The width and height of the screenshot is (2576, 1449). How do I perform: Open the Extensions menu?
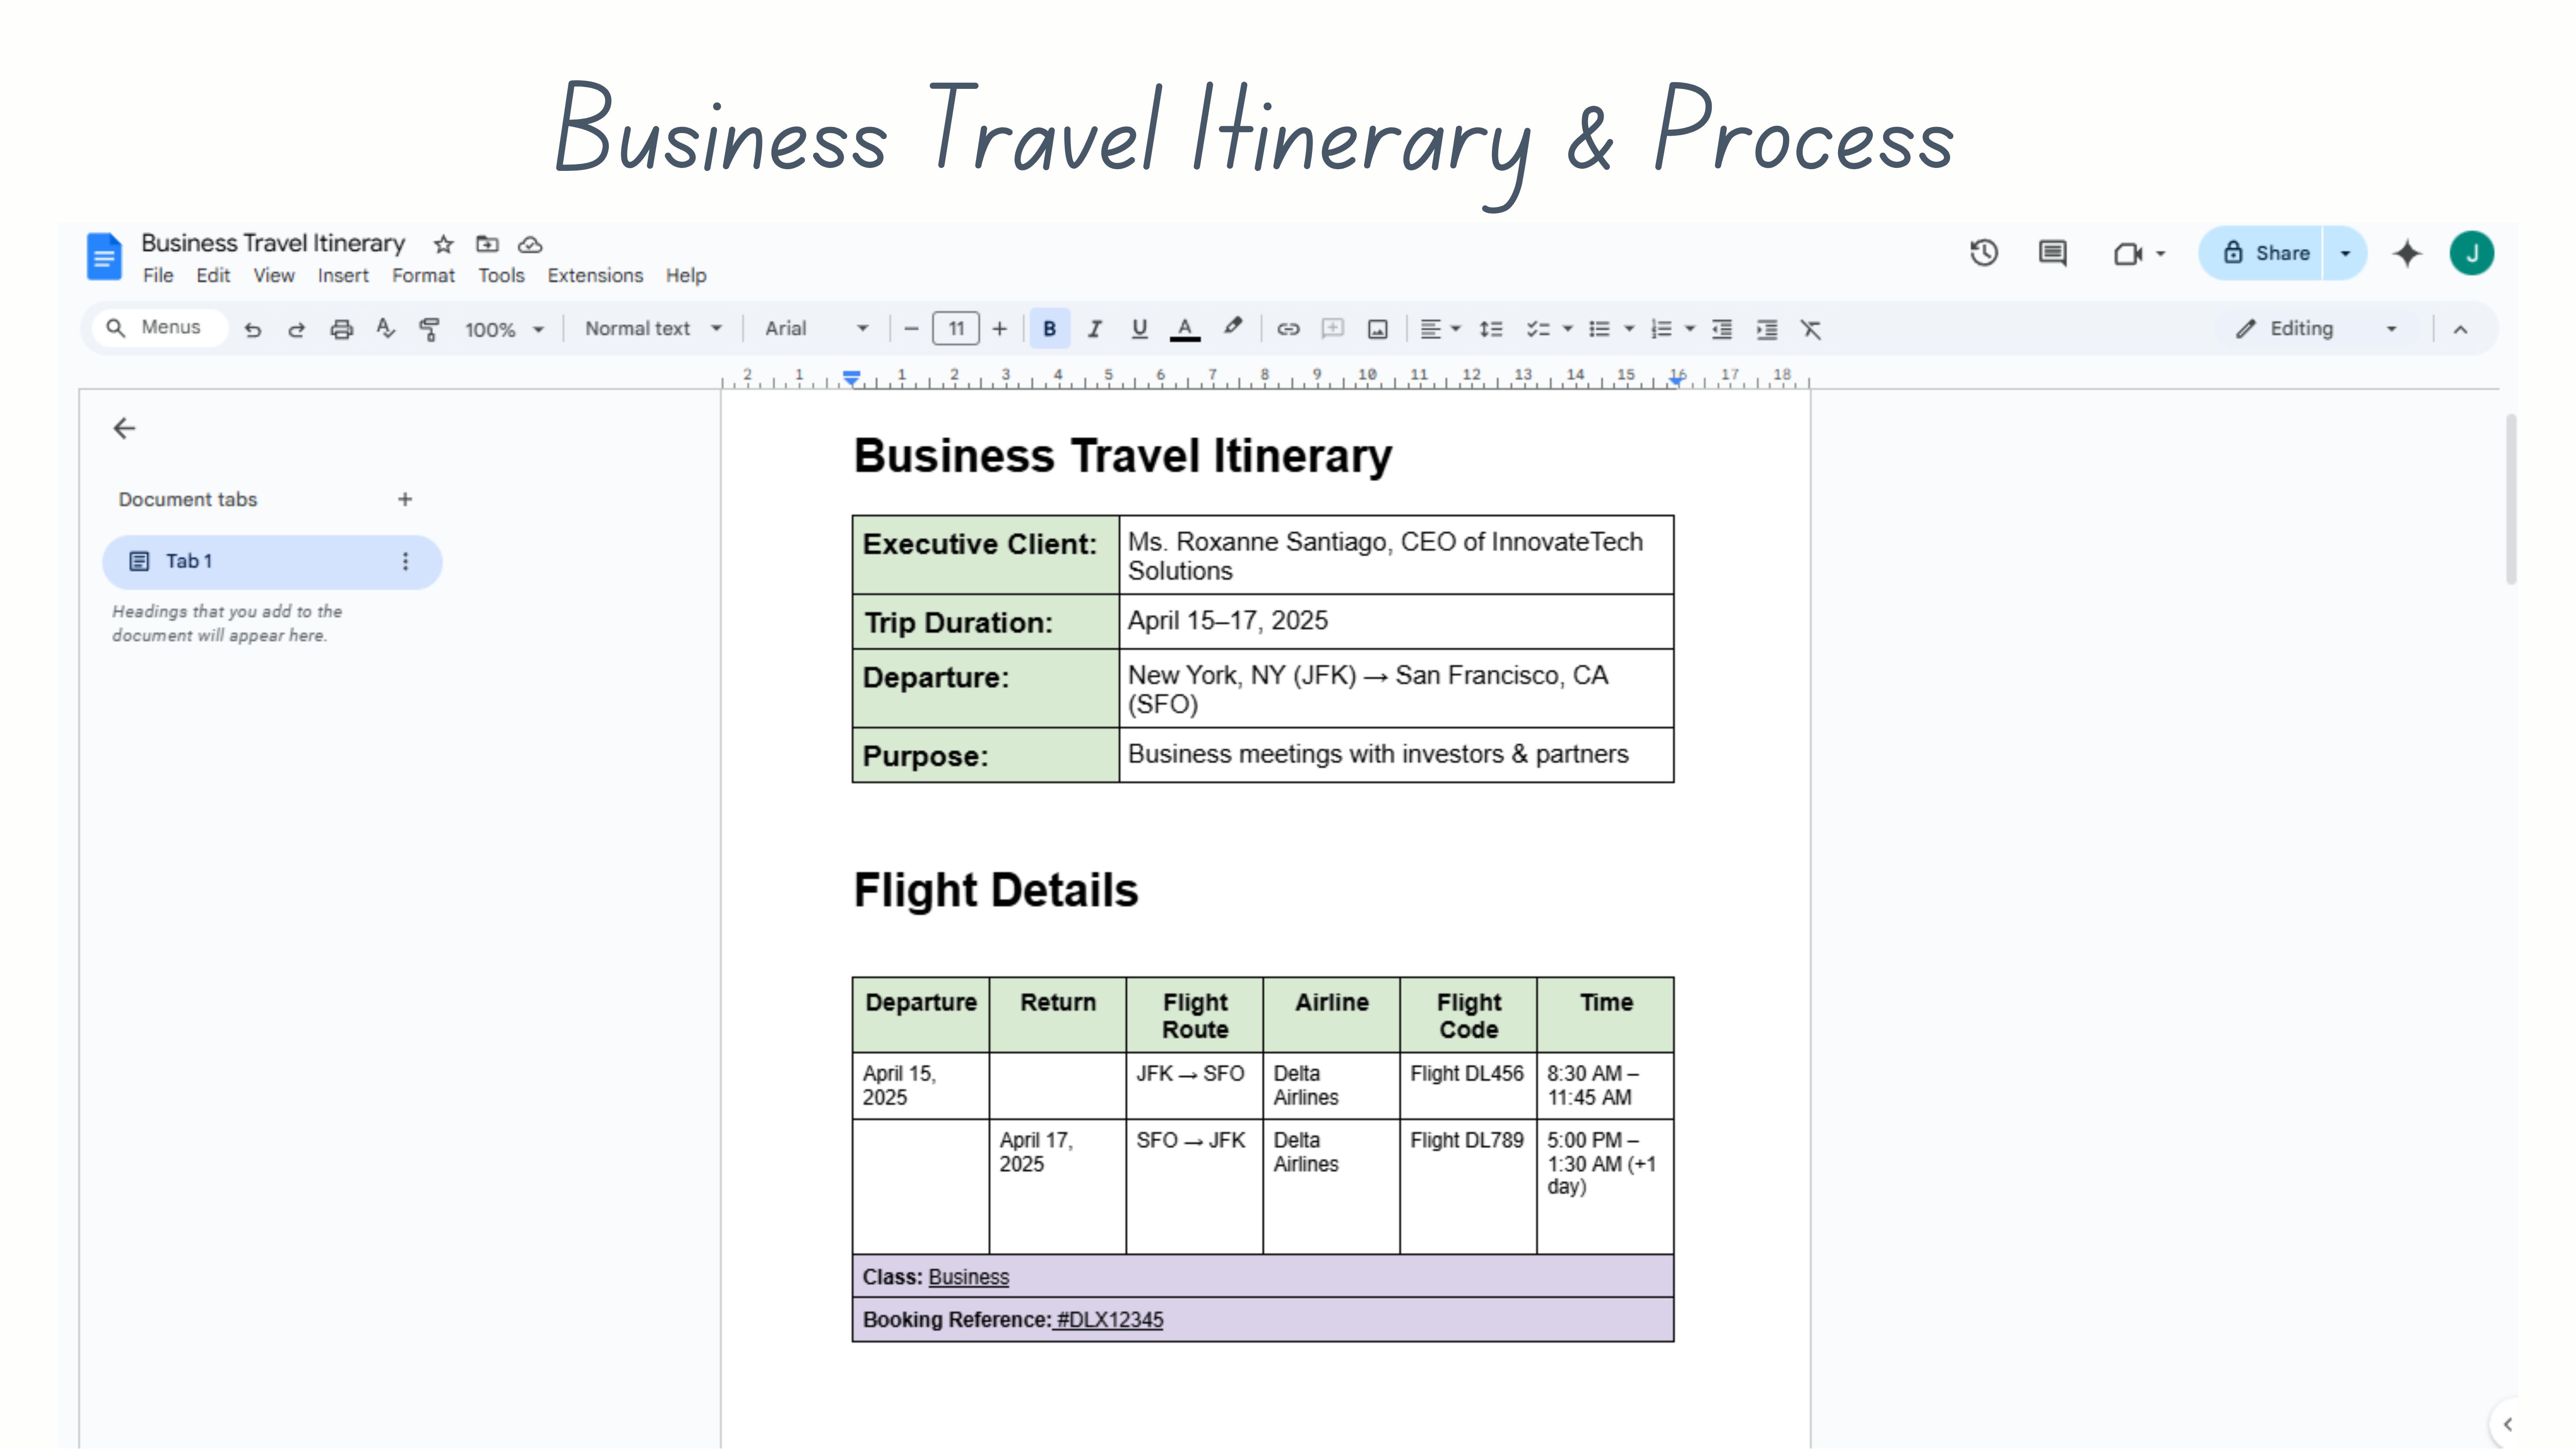594,275
